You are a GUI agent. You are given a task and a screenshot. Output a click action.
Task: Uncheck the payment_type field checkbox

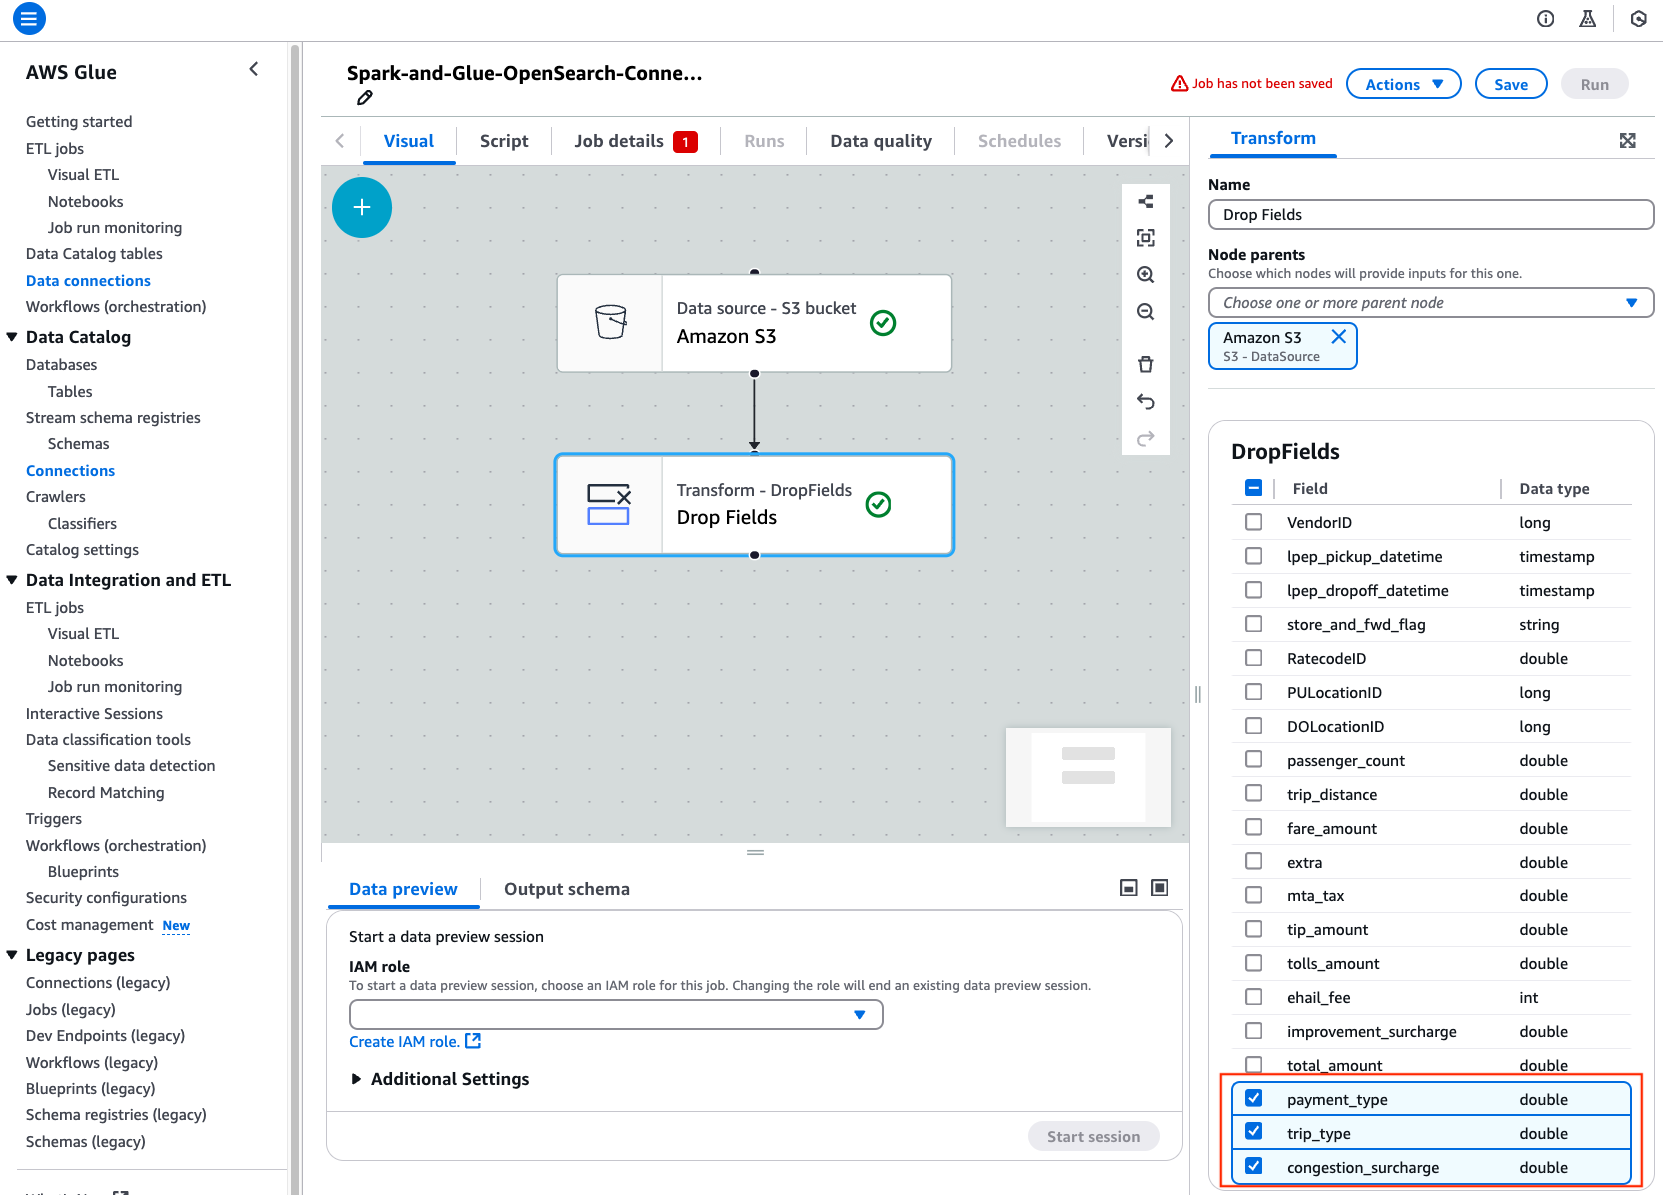point(1253,1098)
